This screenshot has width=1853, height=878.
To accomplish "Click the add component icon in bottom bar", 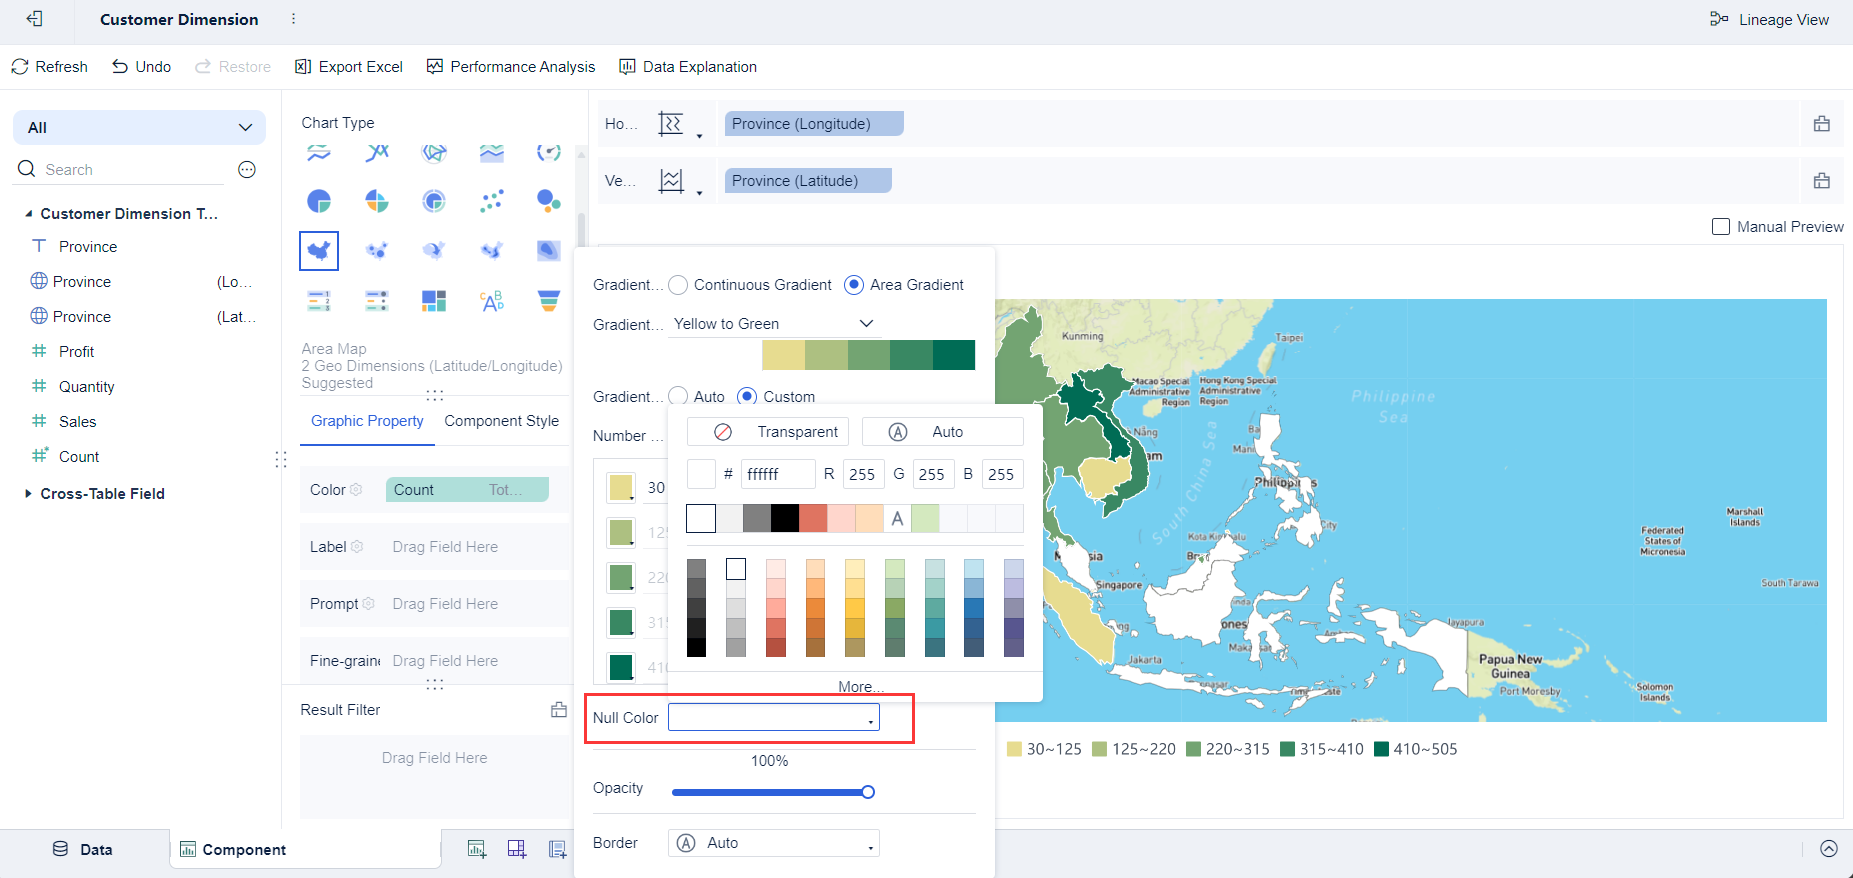I will click(477, 849).
